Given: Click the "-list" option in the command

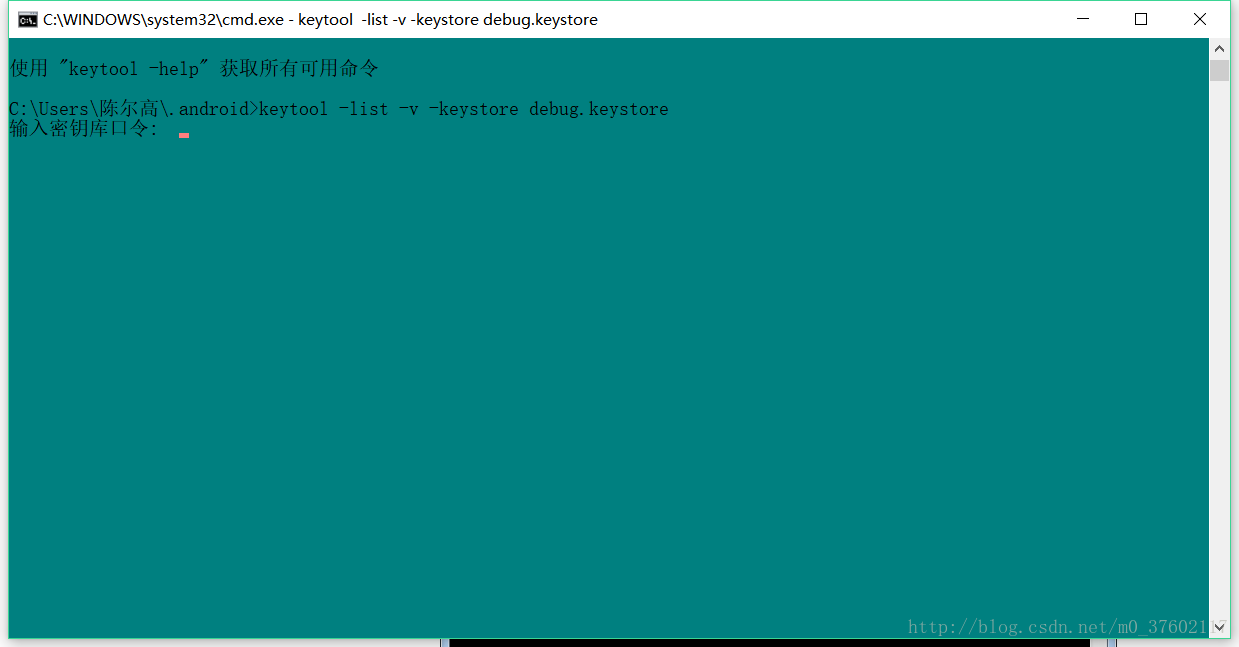Looking at the screenshot, I should pos(363,109).
